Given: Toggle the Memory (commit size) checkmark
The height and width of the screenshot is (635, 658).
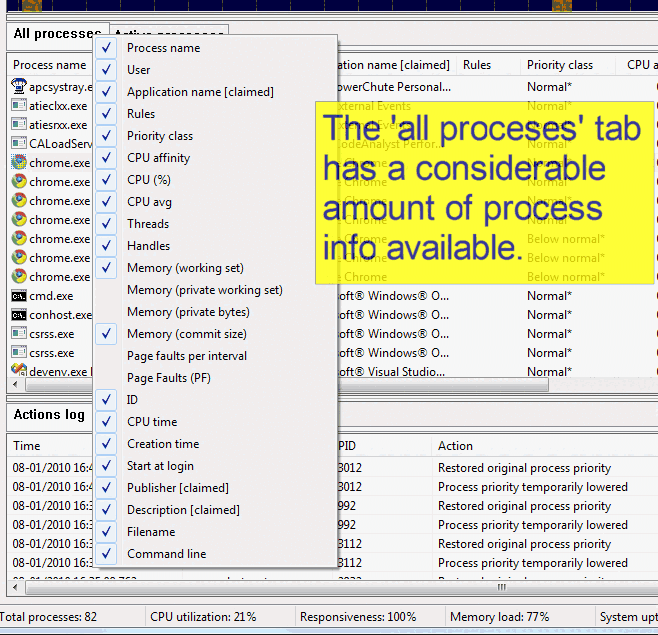Looking at the screenshot, I should click(106, 334).
